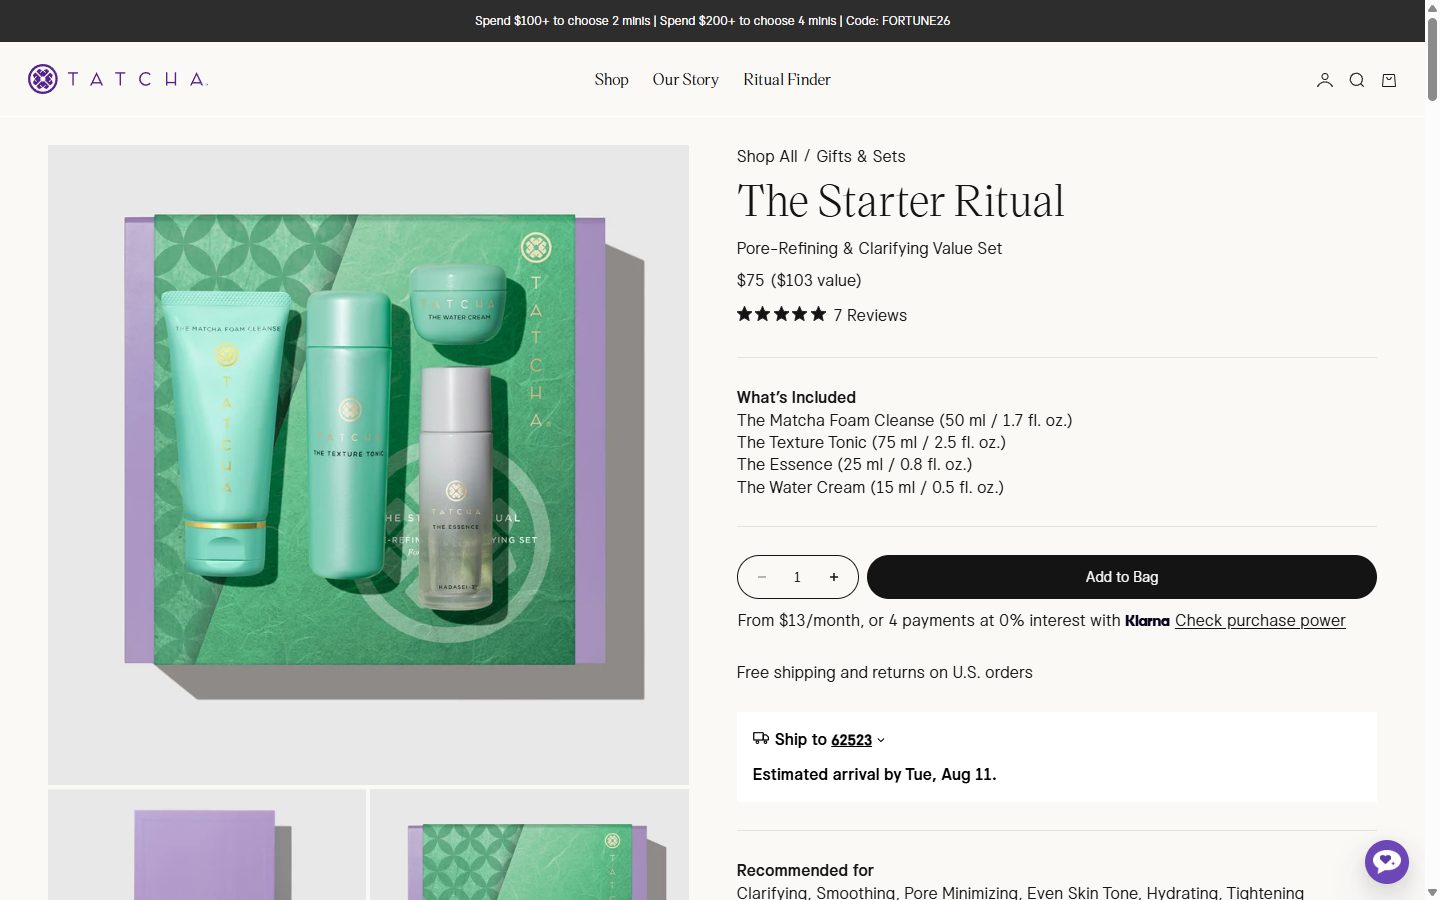Open Check purchase power link
The width and height of the screenshot is (1440, 900).
tap(1260, 620)
